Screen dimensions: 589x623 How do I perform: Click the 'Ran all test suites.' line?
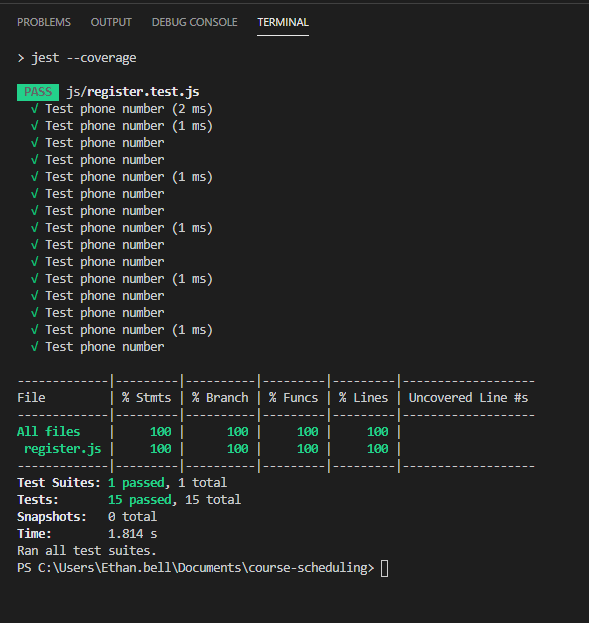(87, 551)
